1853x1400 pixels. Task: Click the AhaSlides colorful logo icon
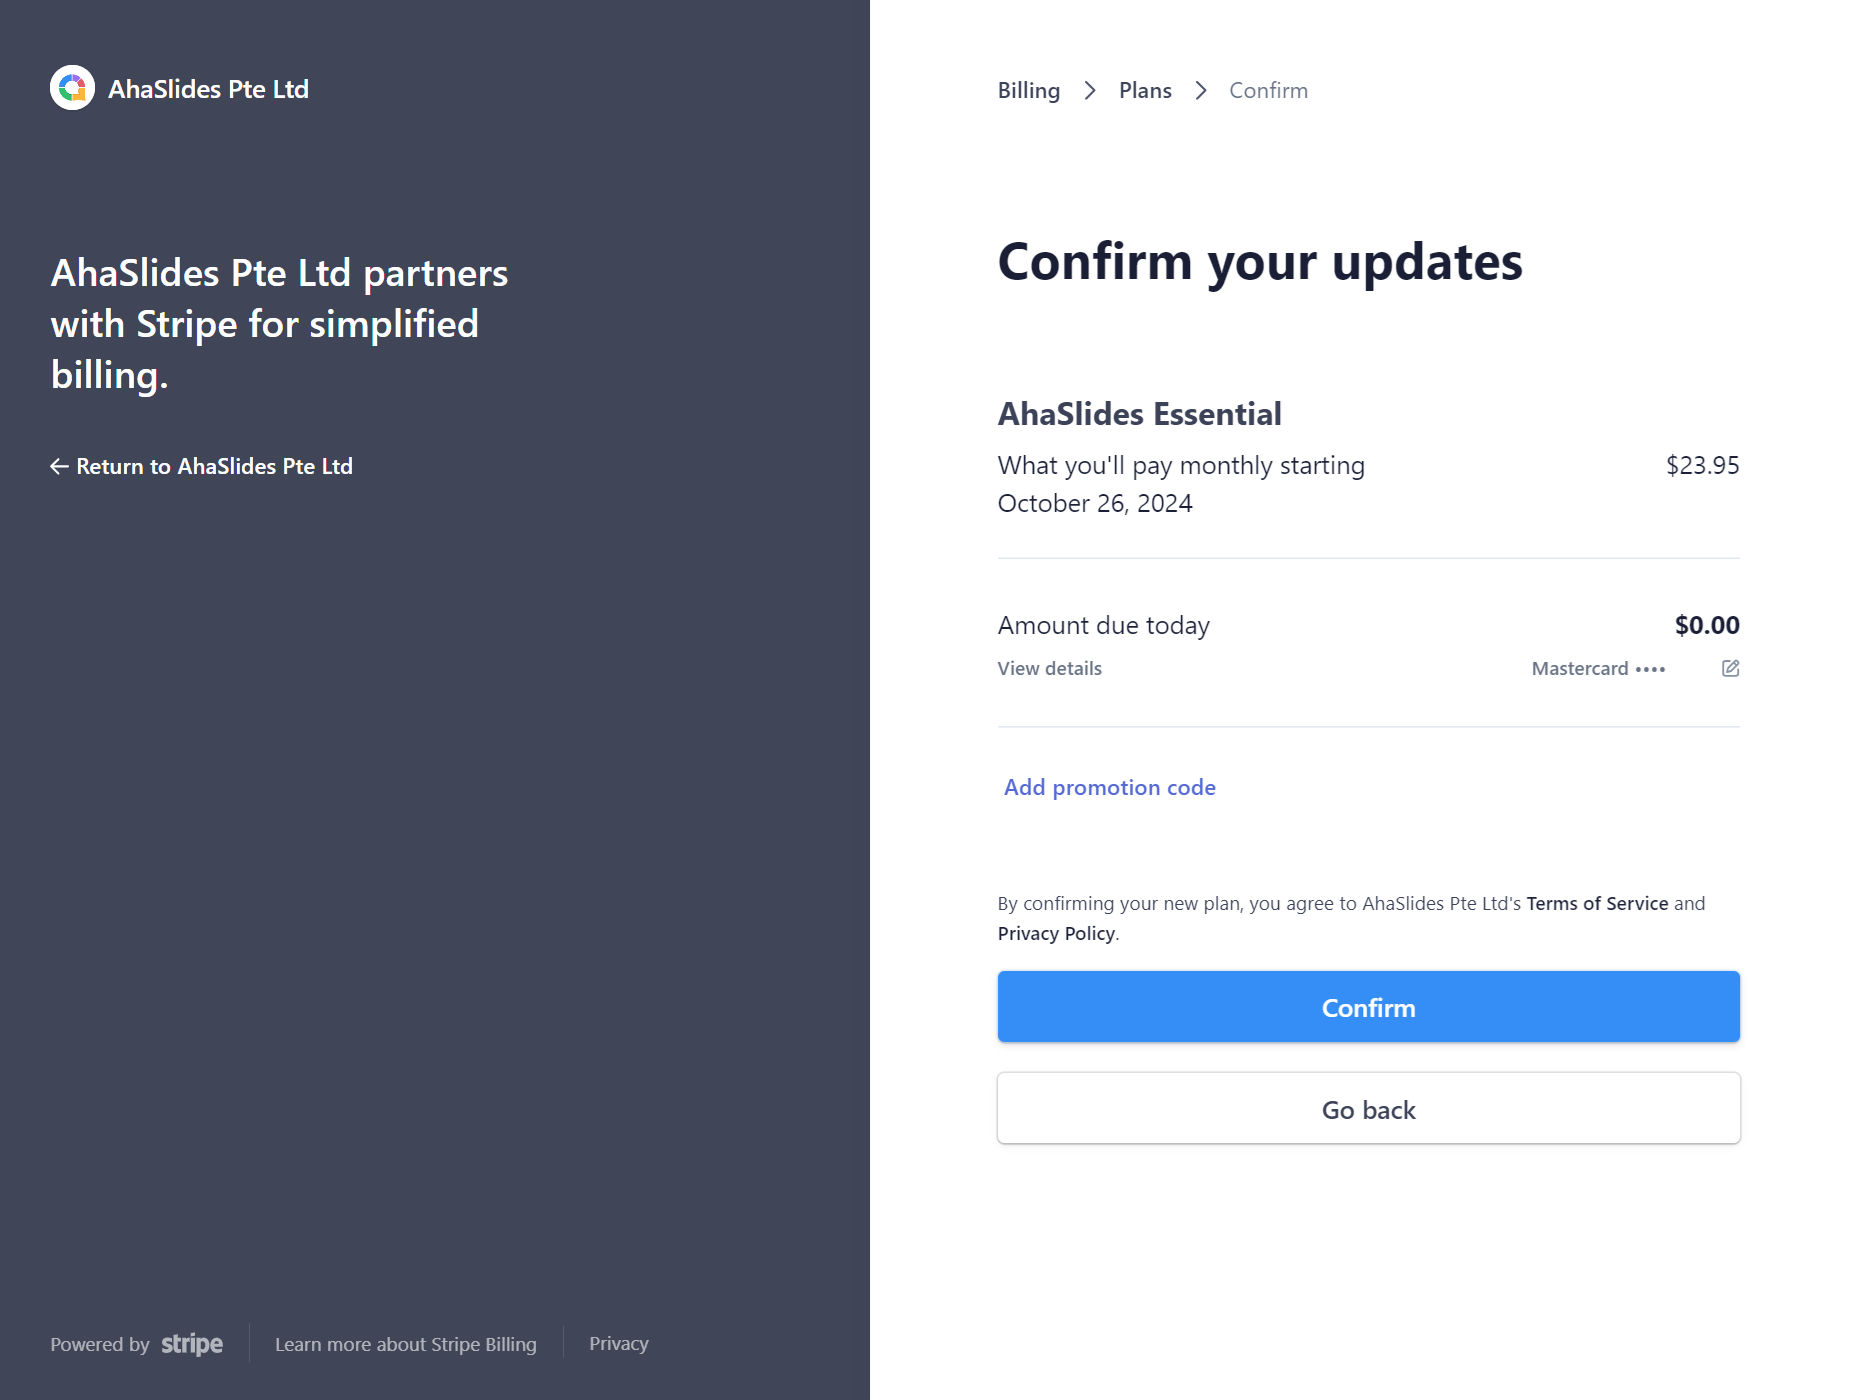pyautogui.click(x=72, y=88)
